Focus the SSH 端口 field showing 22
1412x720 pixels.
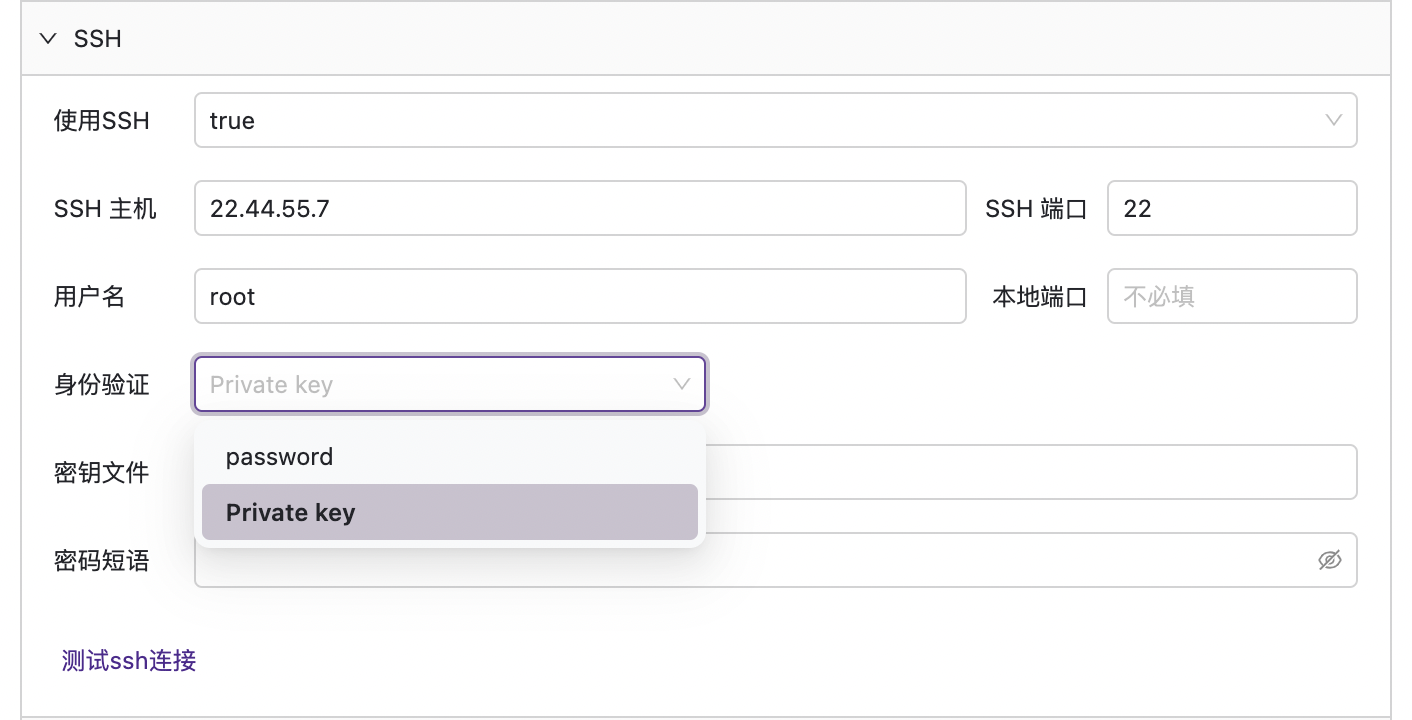[x=1232, y=208]
